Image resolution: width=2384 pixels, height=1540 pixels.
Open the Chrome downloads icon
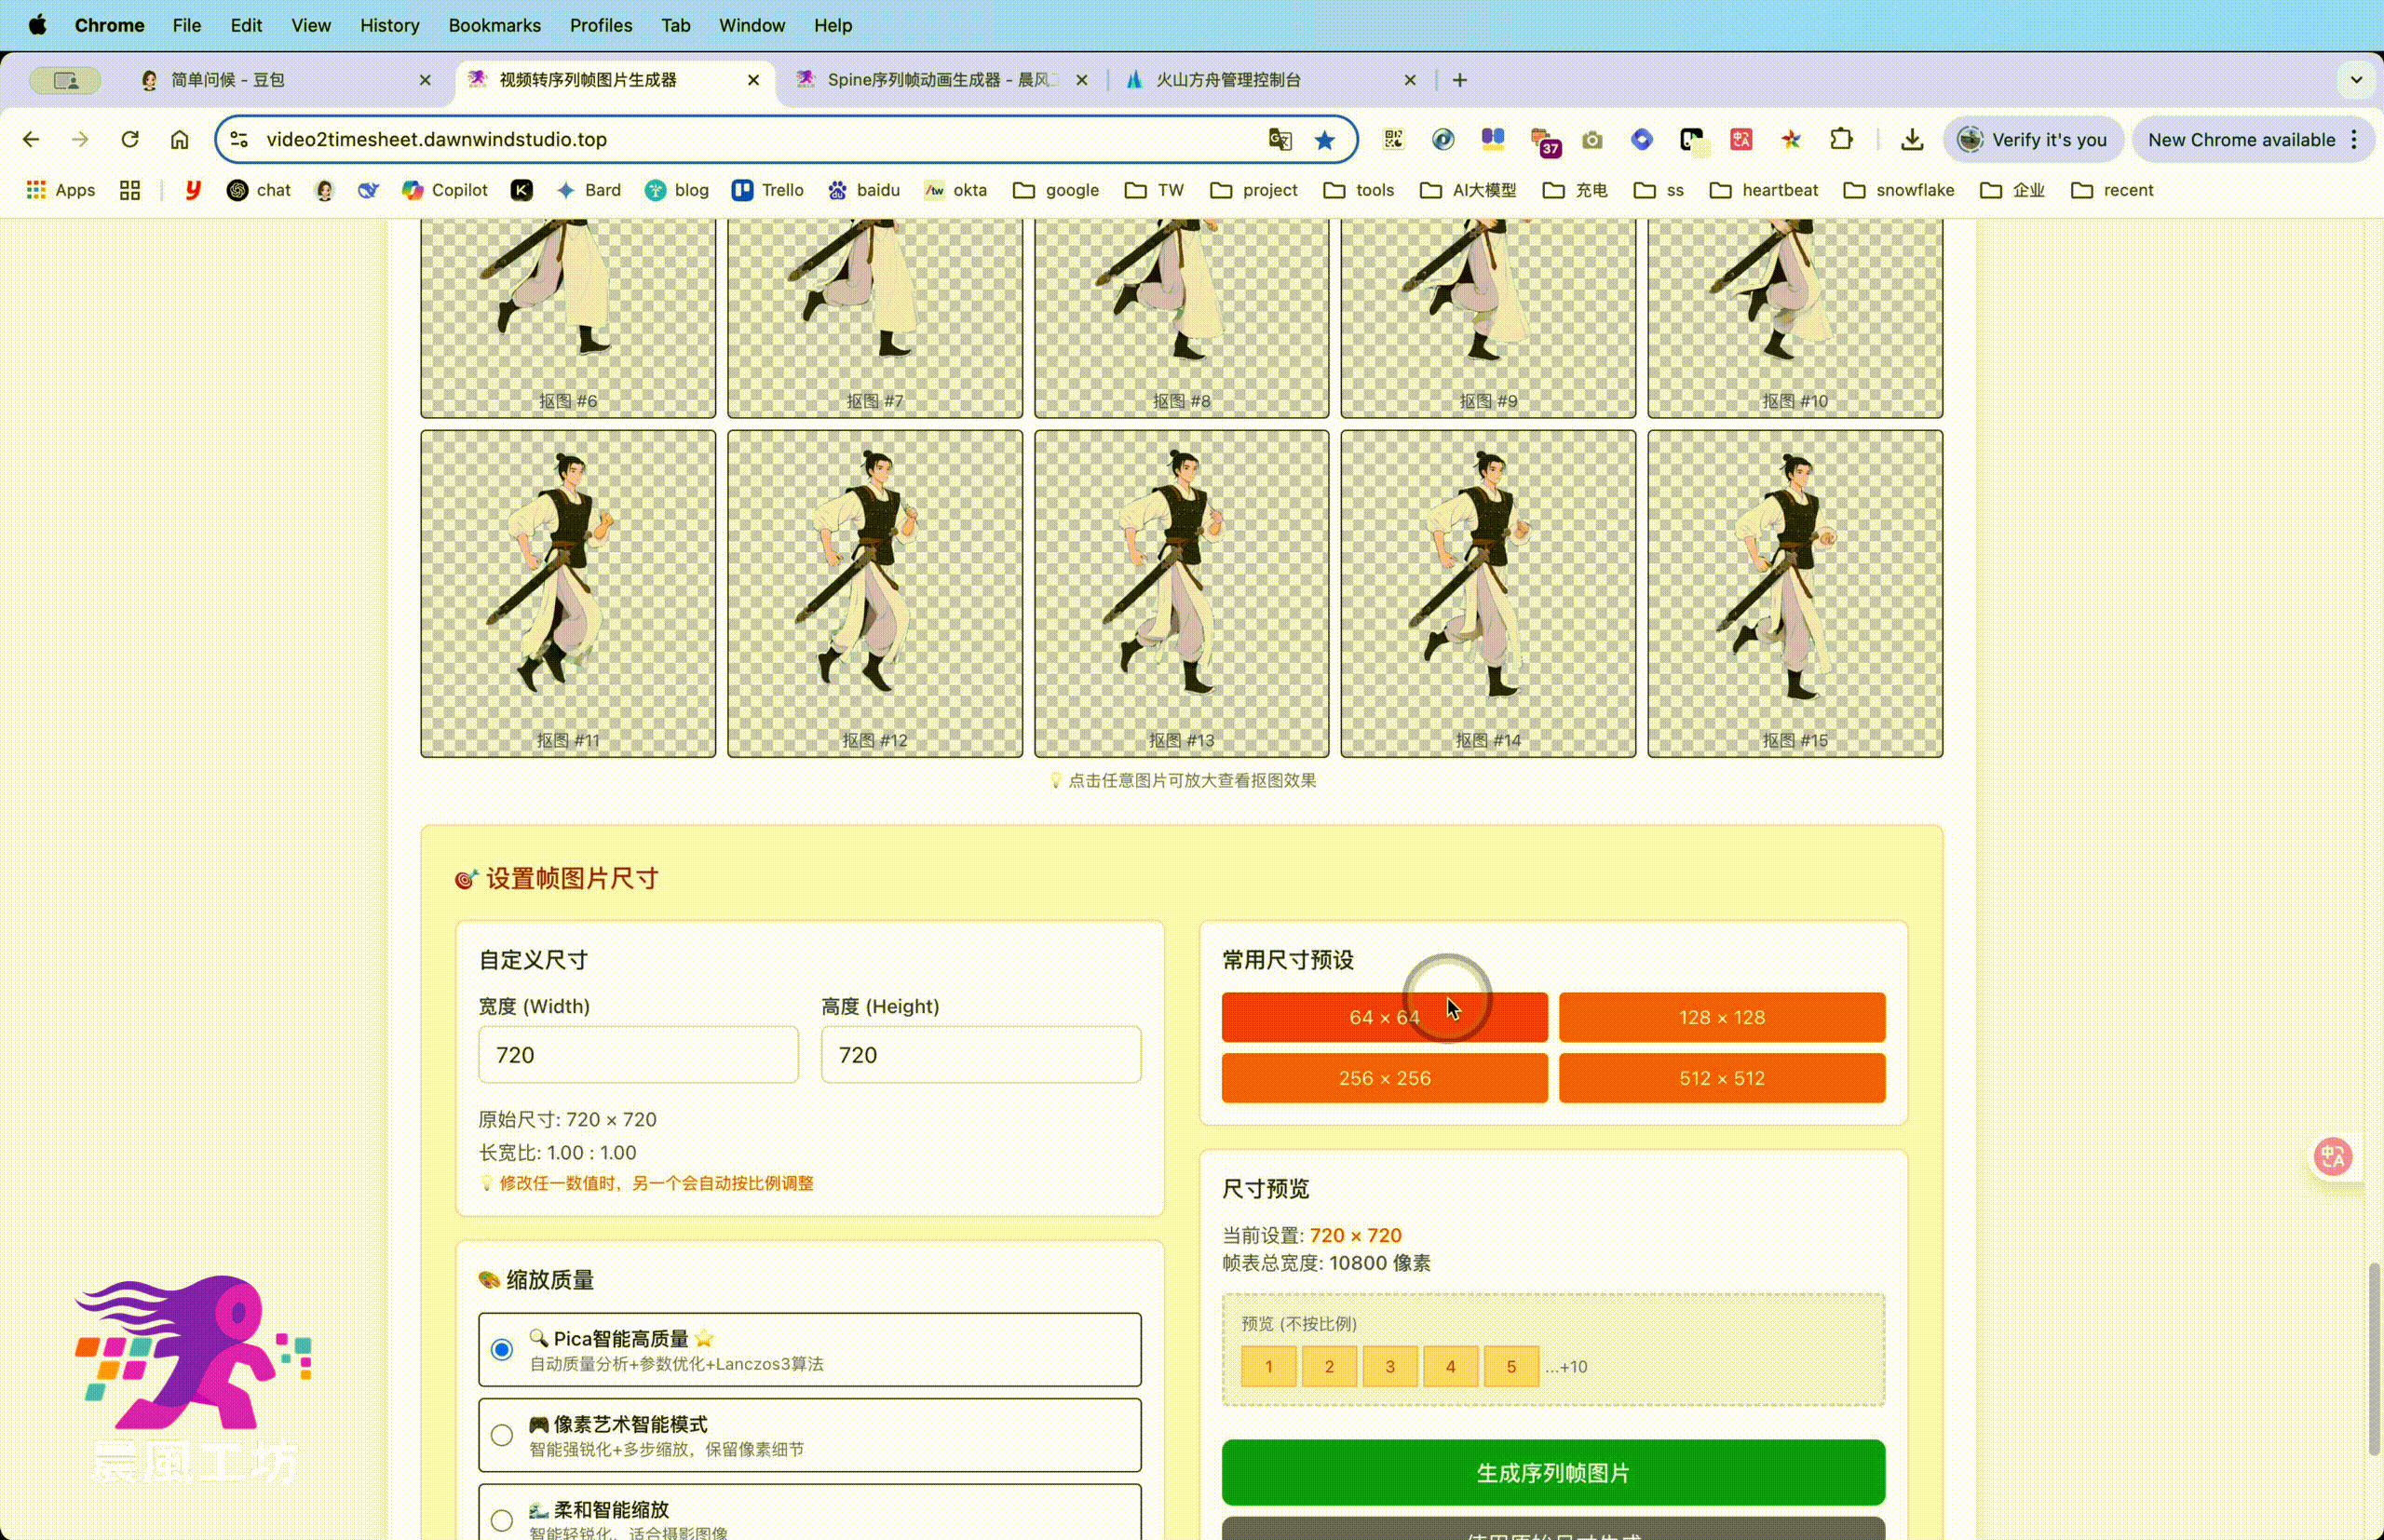pos(1912,140)
